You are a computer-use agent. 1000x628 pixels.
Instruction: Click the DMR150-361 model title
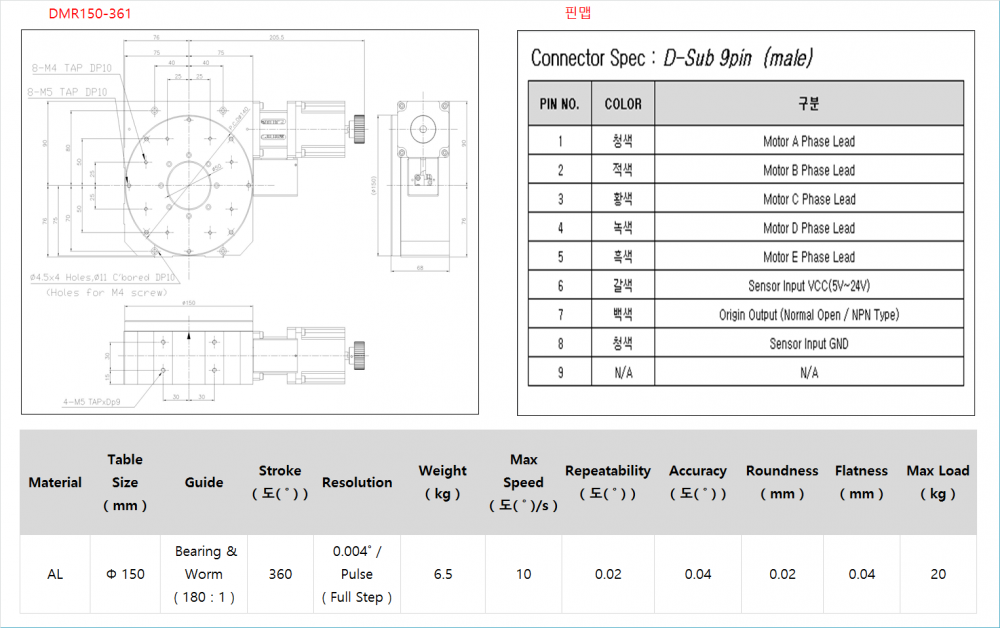90,14
